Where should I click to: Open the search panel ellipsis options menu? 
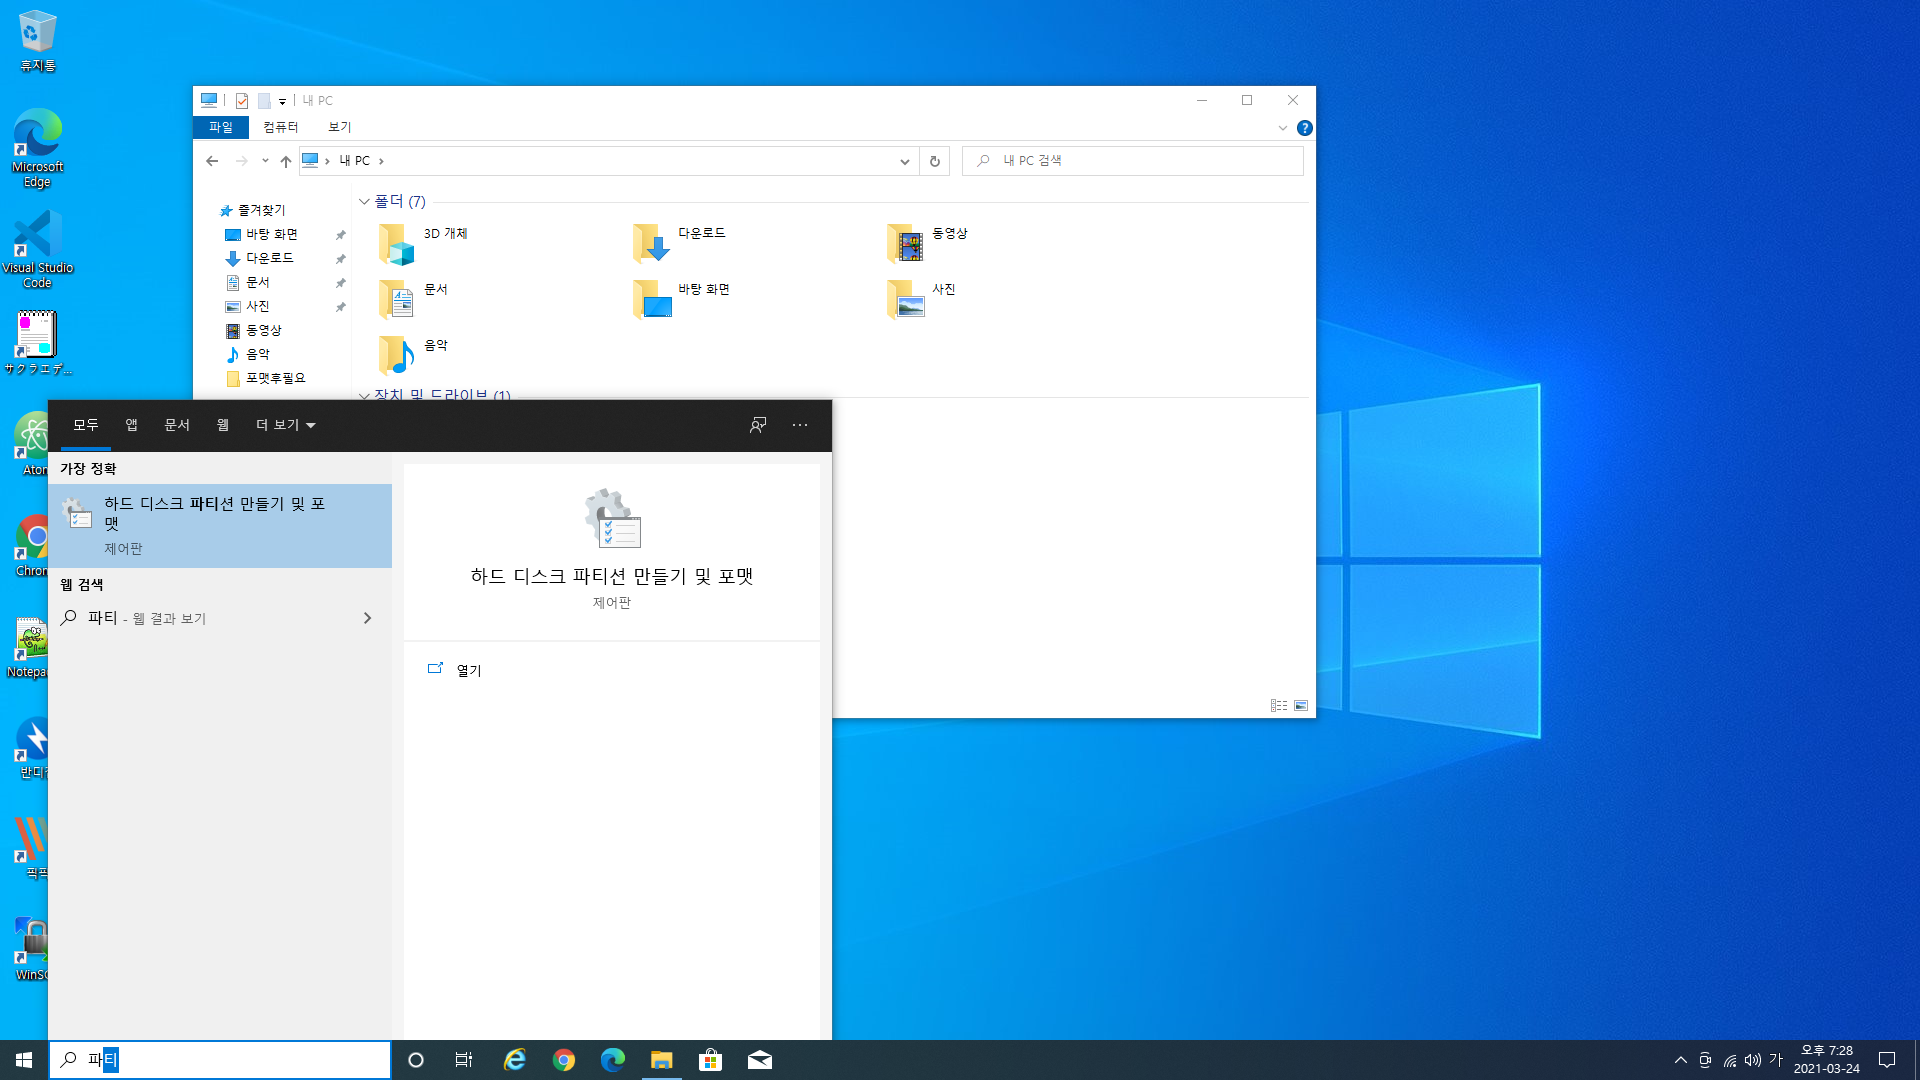800,425
